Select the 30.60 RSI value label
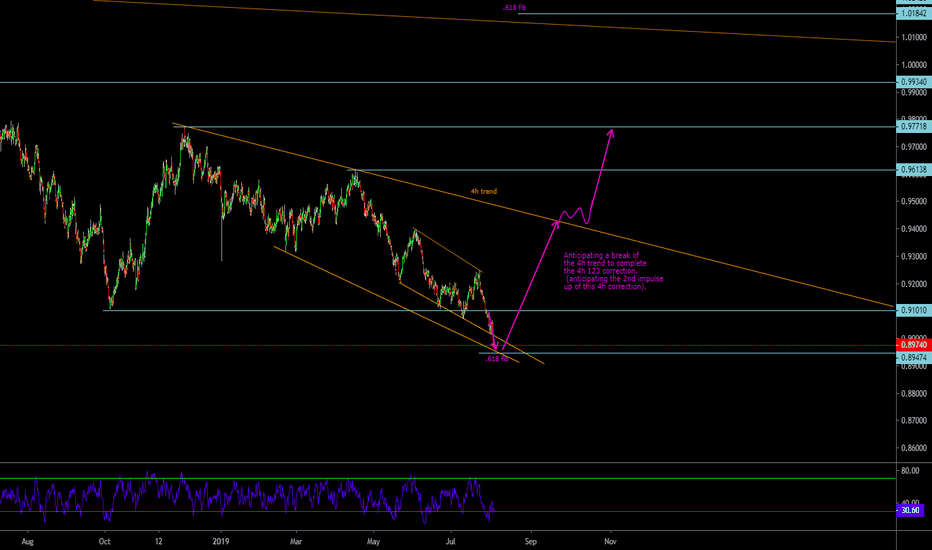Viewport: 932px width, 550px height. coord(910,511)
